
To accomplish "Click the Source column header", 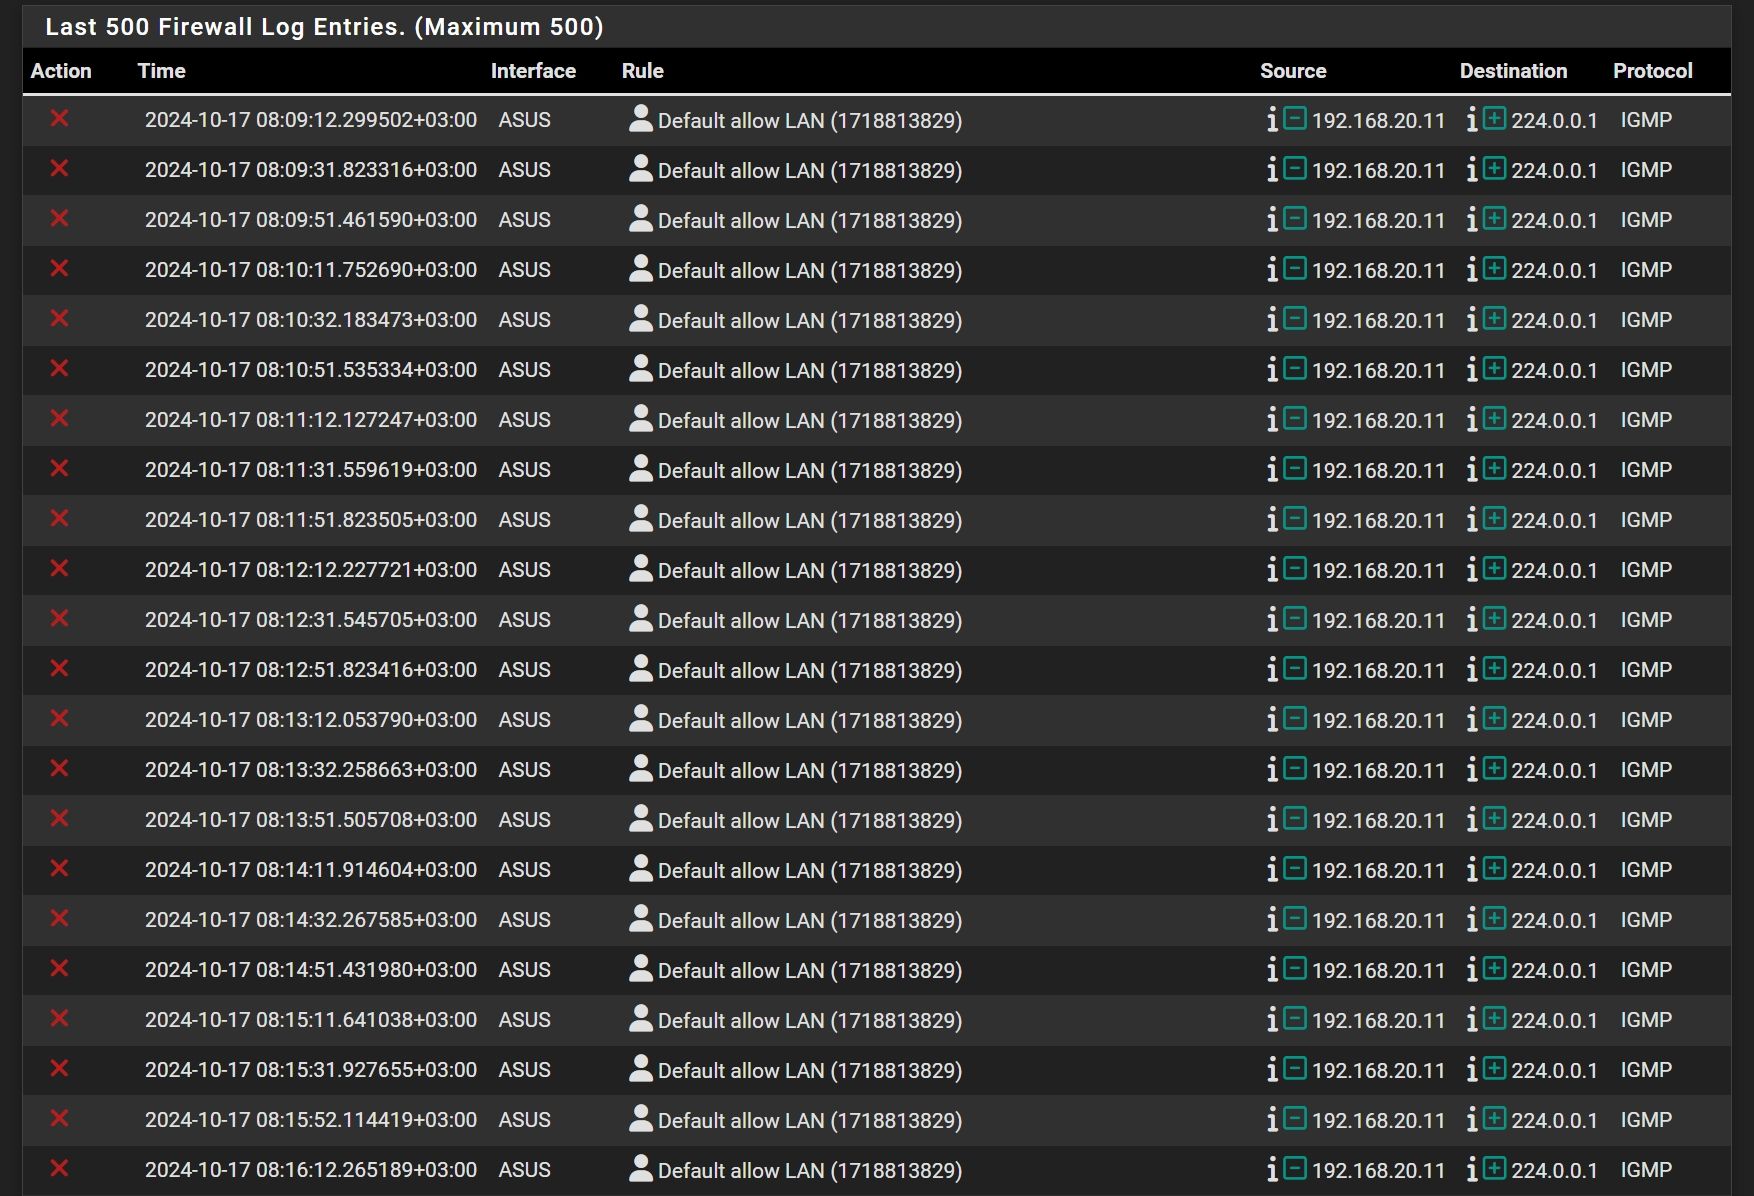I will [x=1293, y=71].
